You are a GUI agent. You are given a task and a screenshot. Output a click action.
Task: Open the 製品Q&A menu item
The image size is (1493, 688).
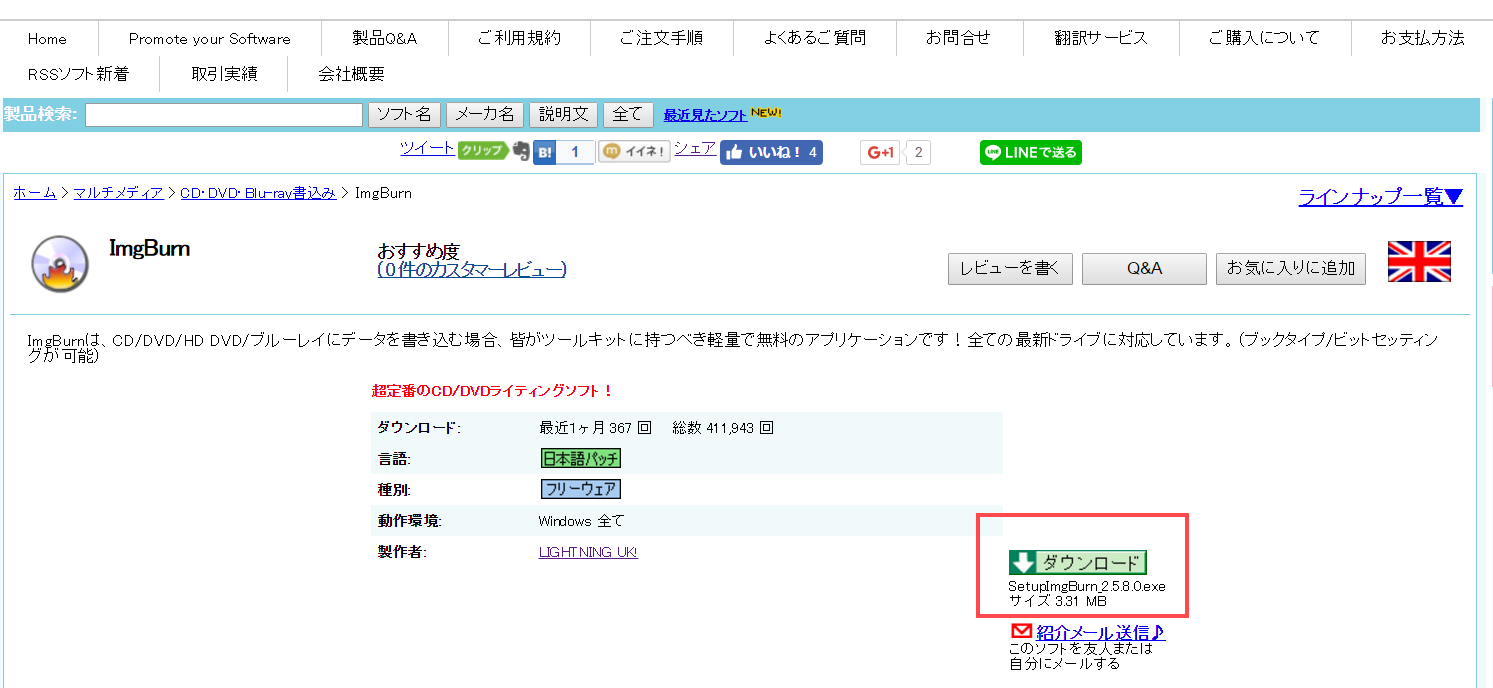click(x=384, y=39)
